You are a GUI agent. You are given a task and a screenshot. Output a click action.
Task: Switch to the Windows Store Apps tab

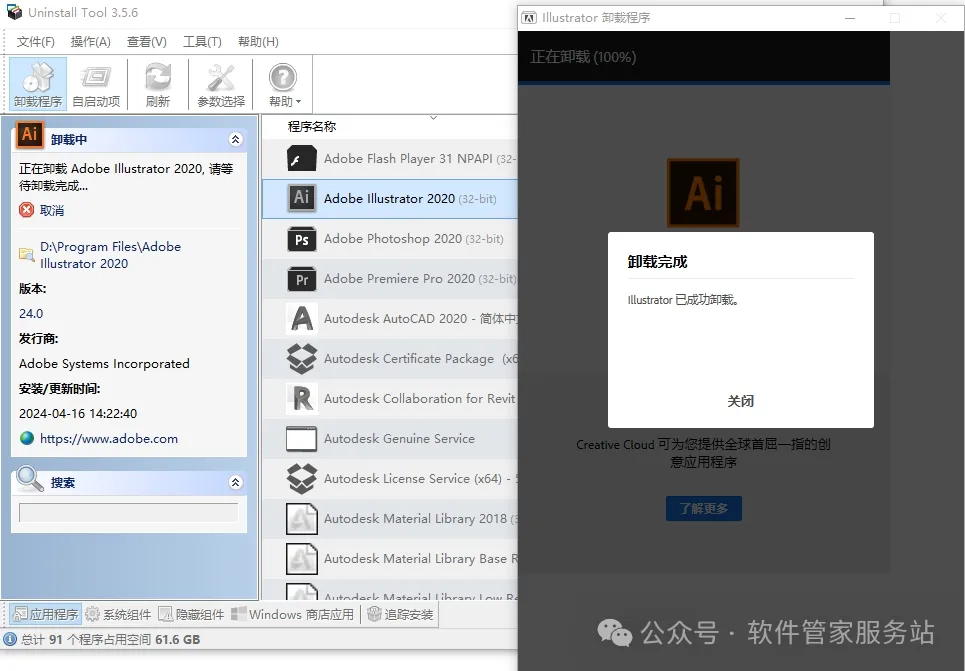click(292, 614)
